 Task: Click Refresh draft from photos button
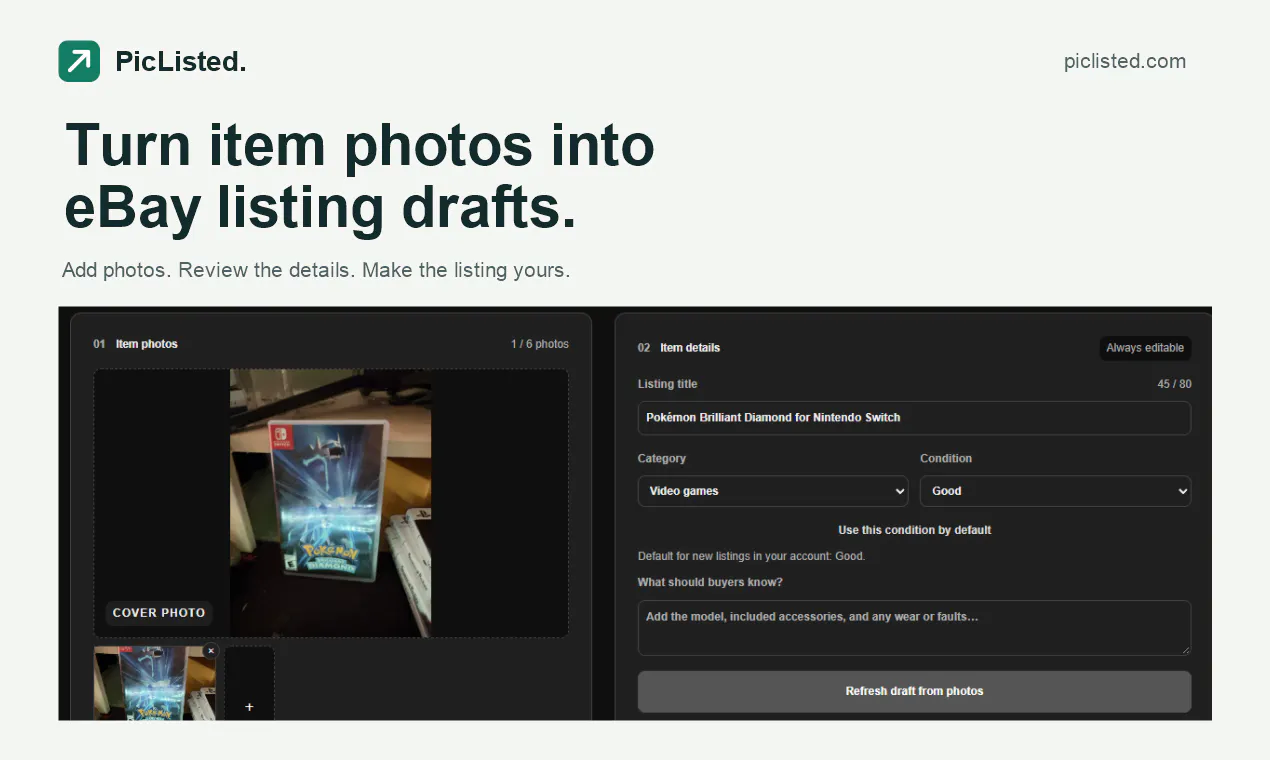coord(914,691)
